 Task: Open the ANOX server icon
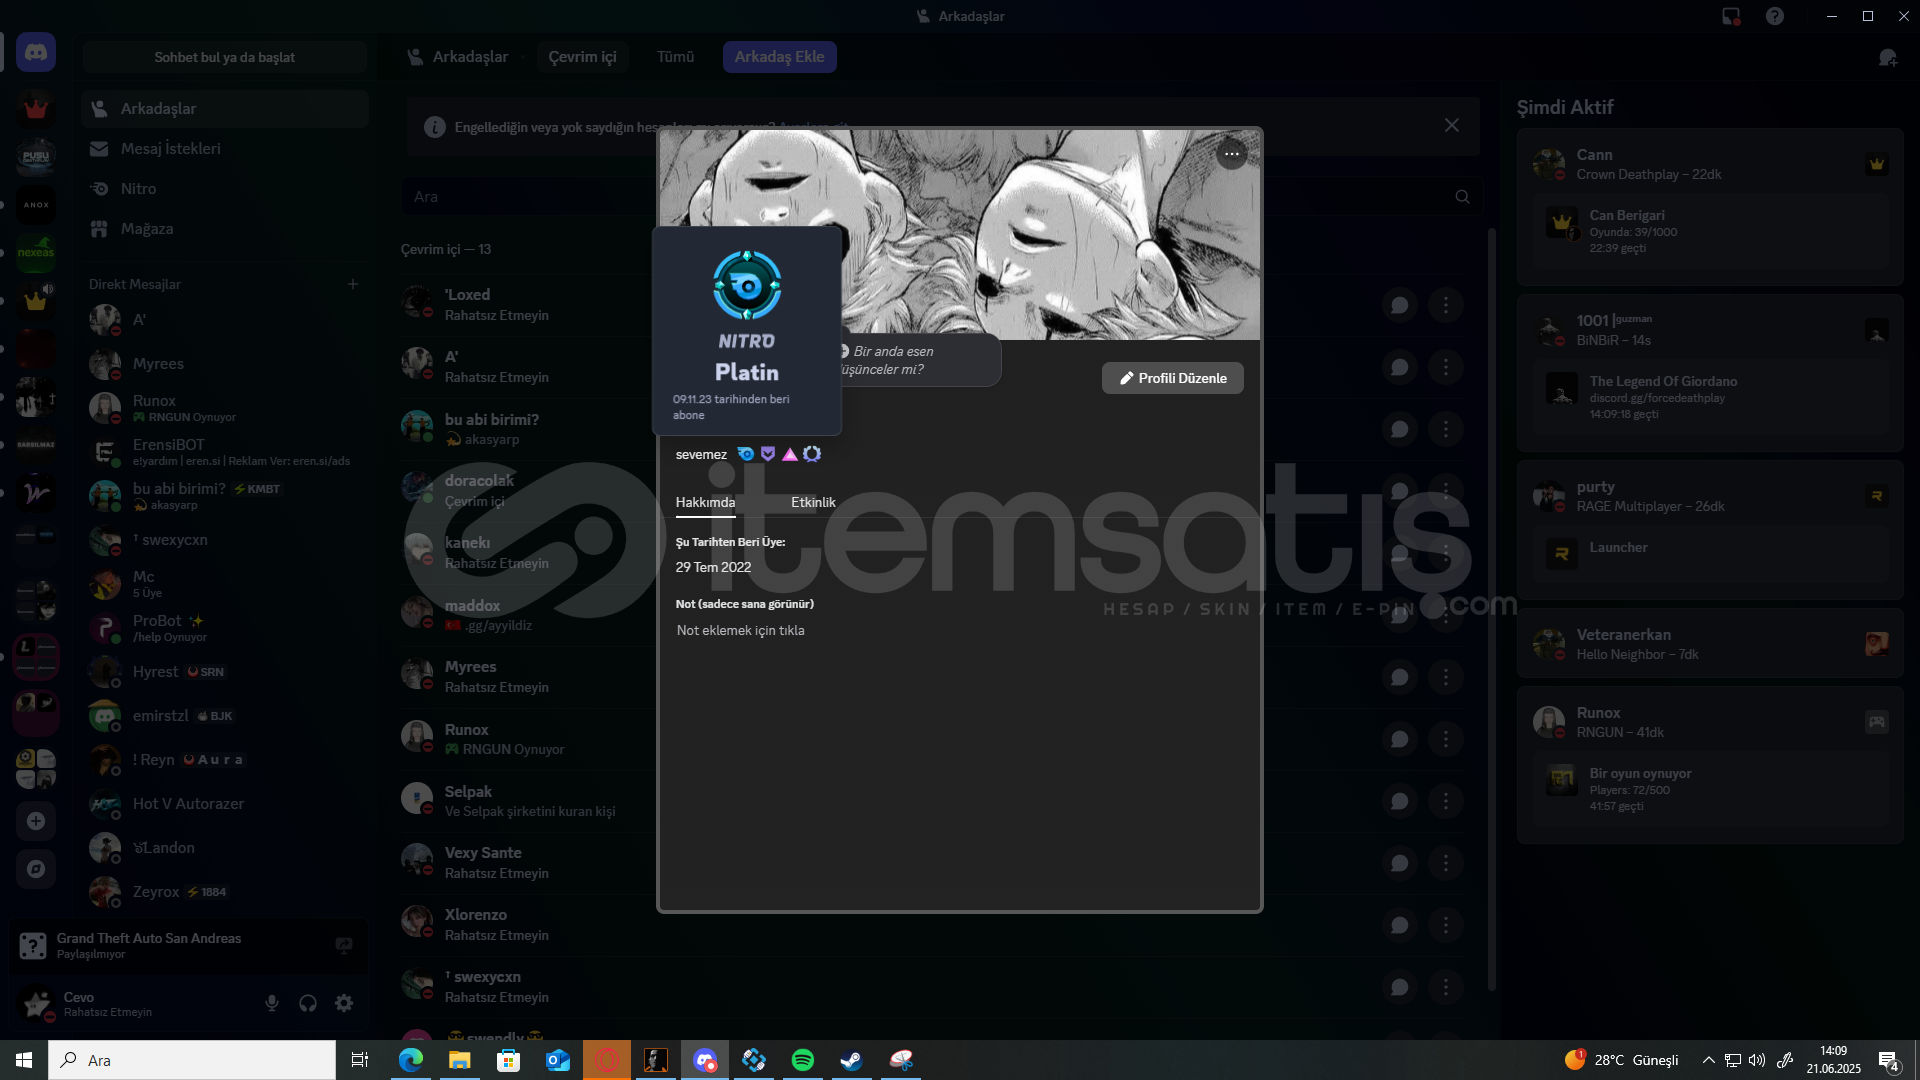pyautogui.click(x=36, y=205)
